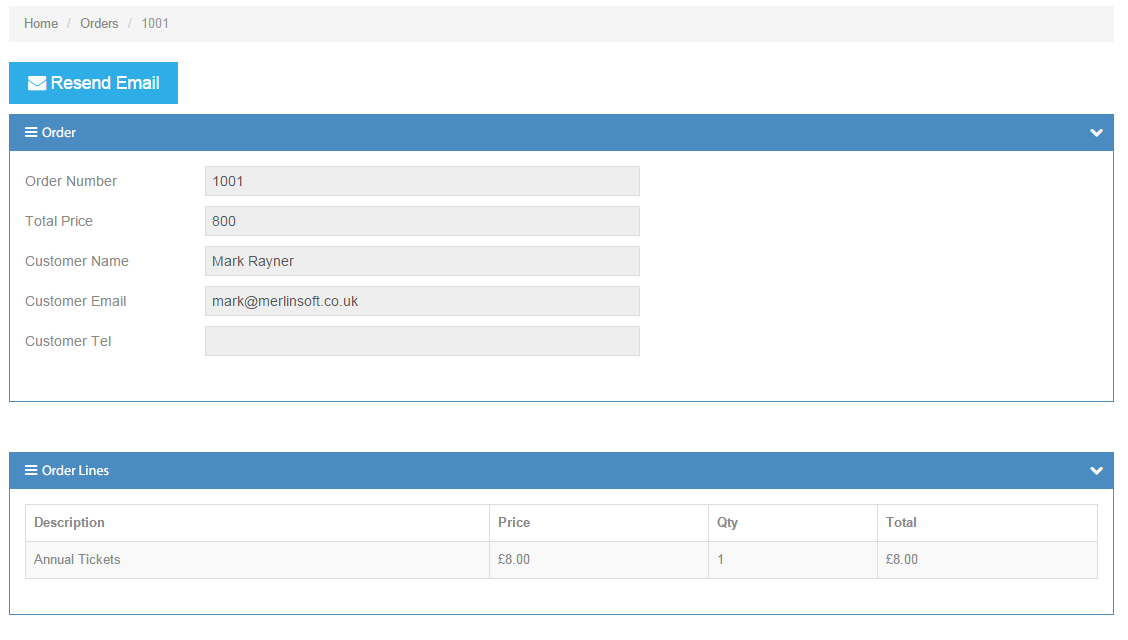This screenshot has height=640, width=1128.
Task: Click the Customer Email field
Action: (422, 301)
